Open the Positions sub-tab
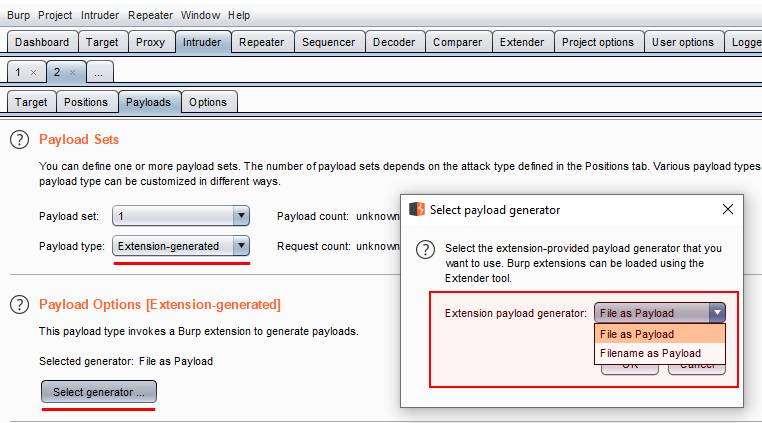Image resolution: width=762 pixels, height=423 pixels. click(x=86, y=102)
